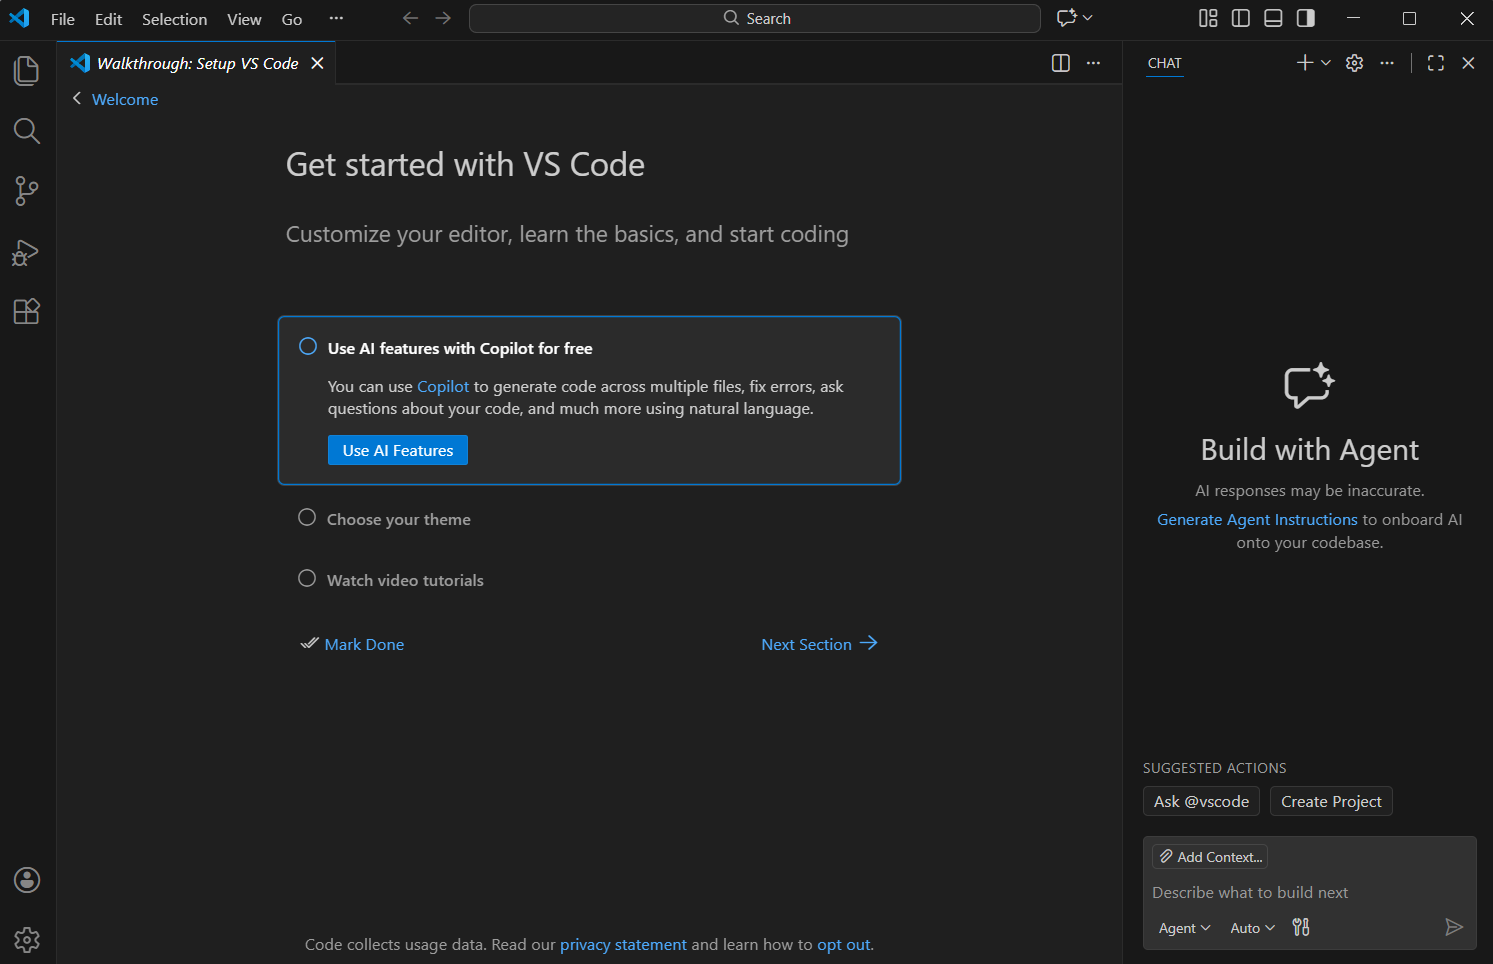
Task: Open the Selection menu
Action: coord(174,18)
